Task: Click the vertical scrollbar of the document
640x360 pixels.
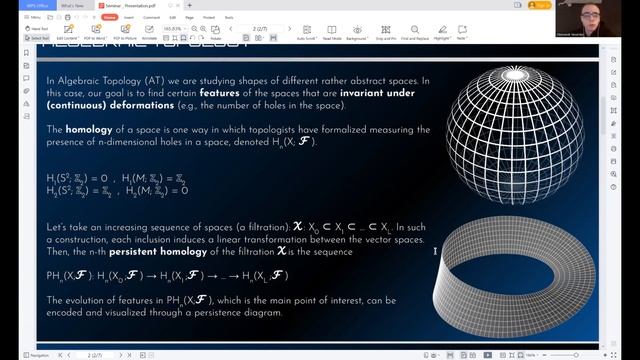Action: 604,116
